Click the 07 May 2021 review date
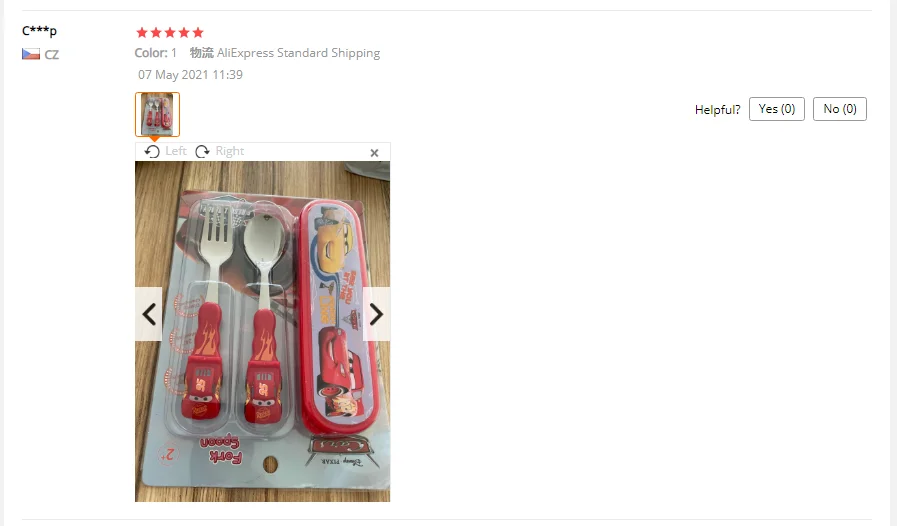The image size is (897, 526). [190, 74]
